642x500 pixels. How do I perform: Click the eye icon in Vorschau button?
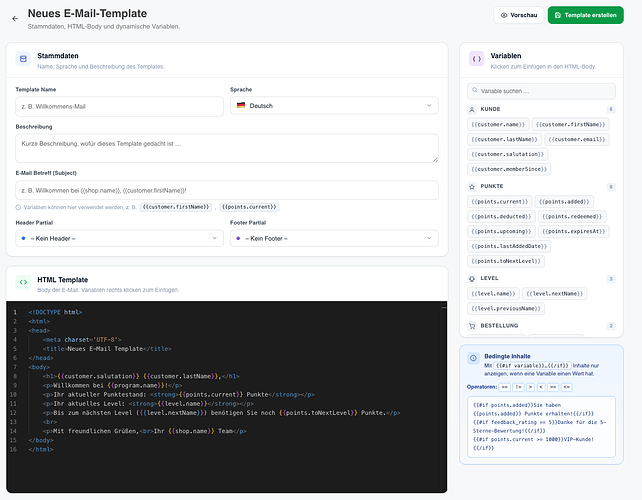pyautogui.click(x=504, y=15)
